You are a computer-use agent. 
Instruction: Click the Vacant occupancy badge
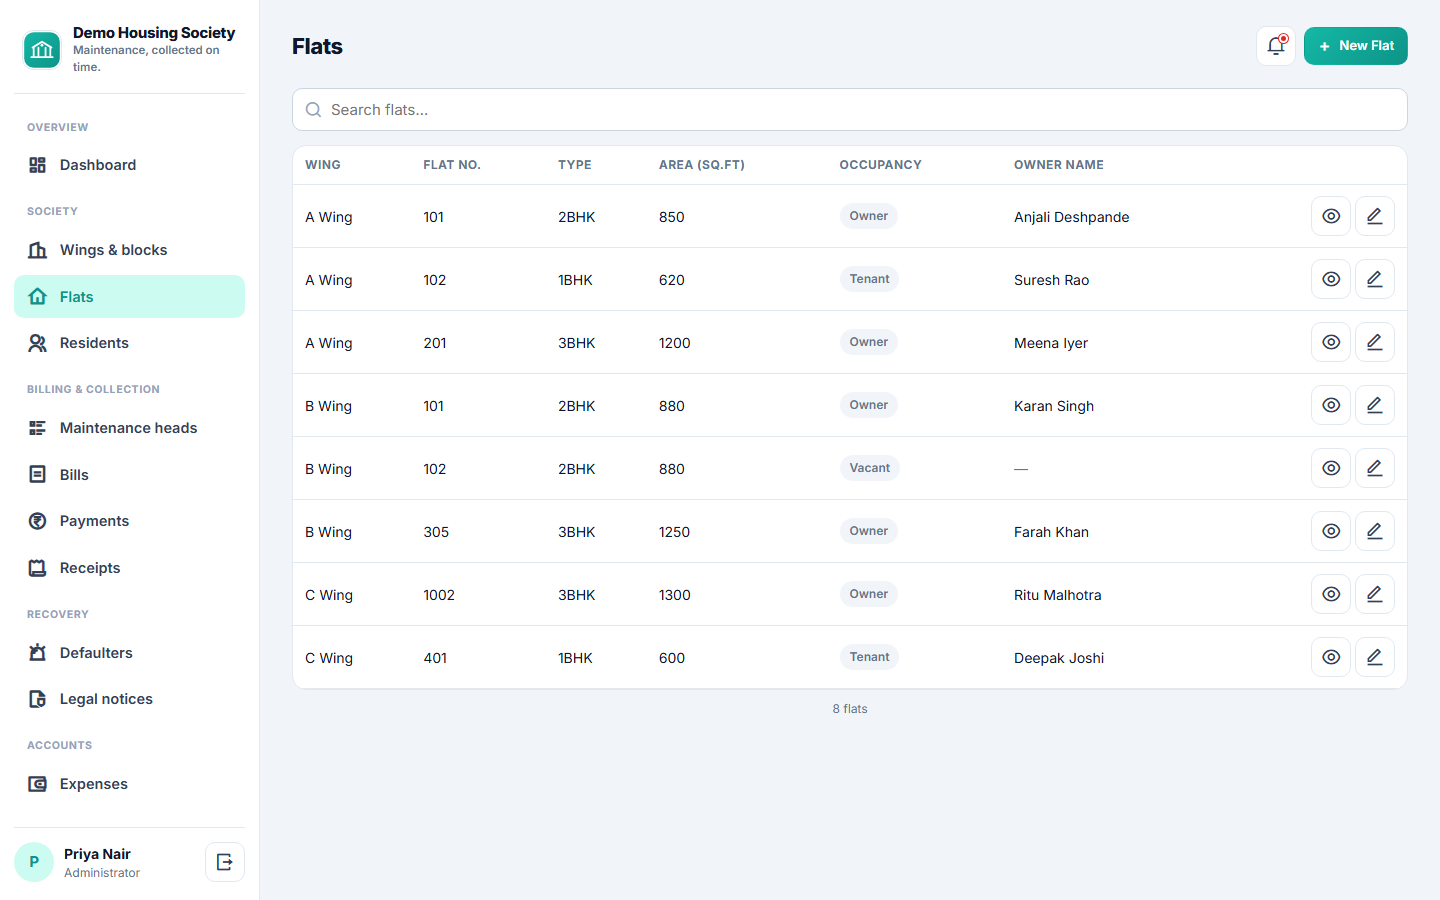(x=870, y=468)
